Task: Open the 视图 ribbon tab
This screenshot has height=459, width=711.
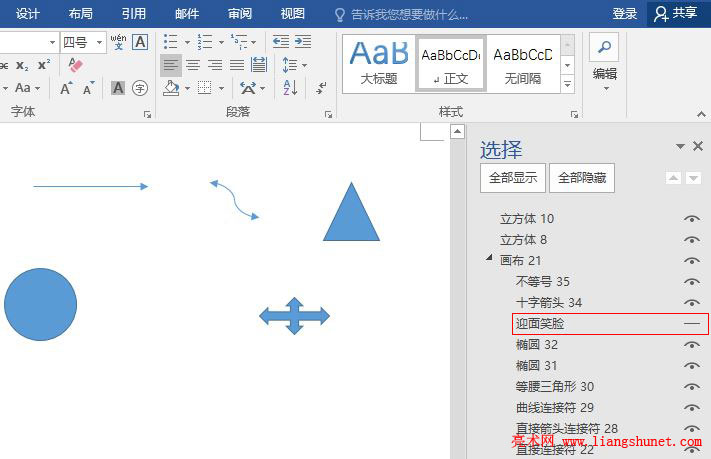Action: point(293,14)
